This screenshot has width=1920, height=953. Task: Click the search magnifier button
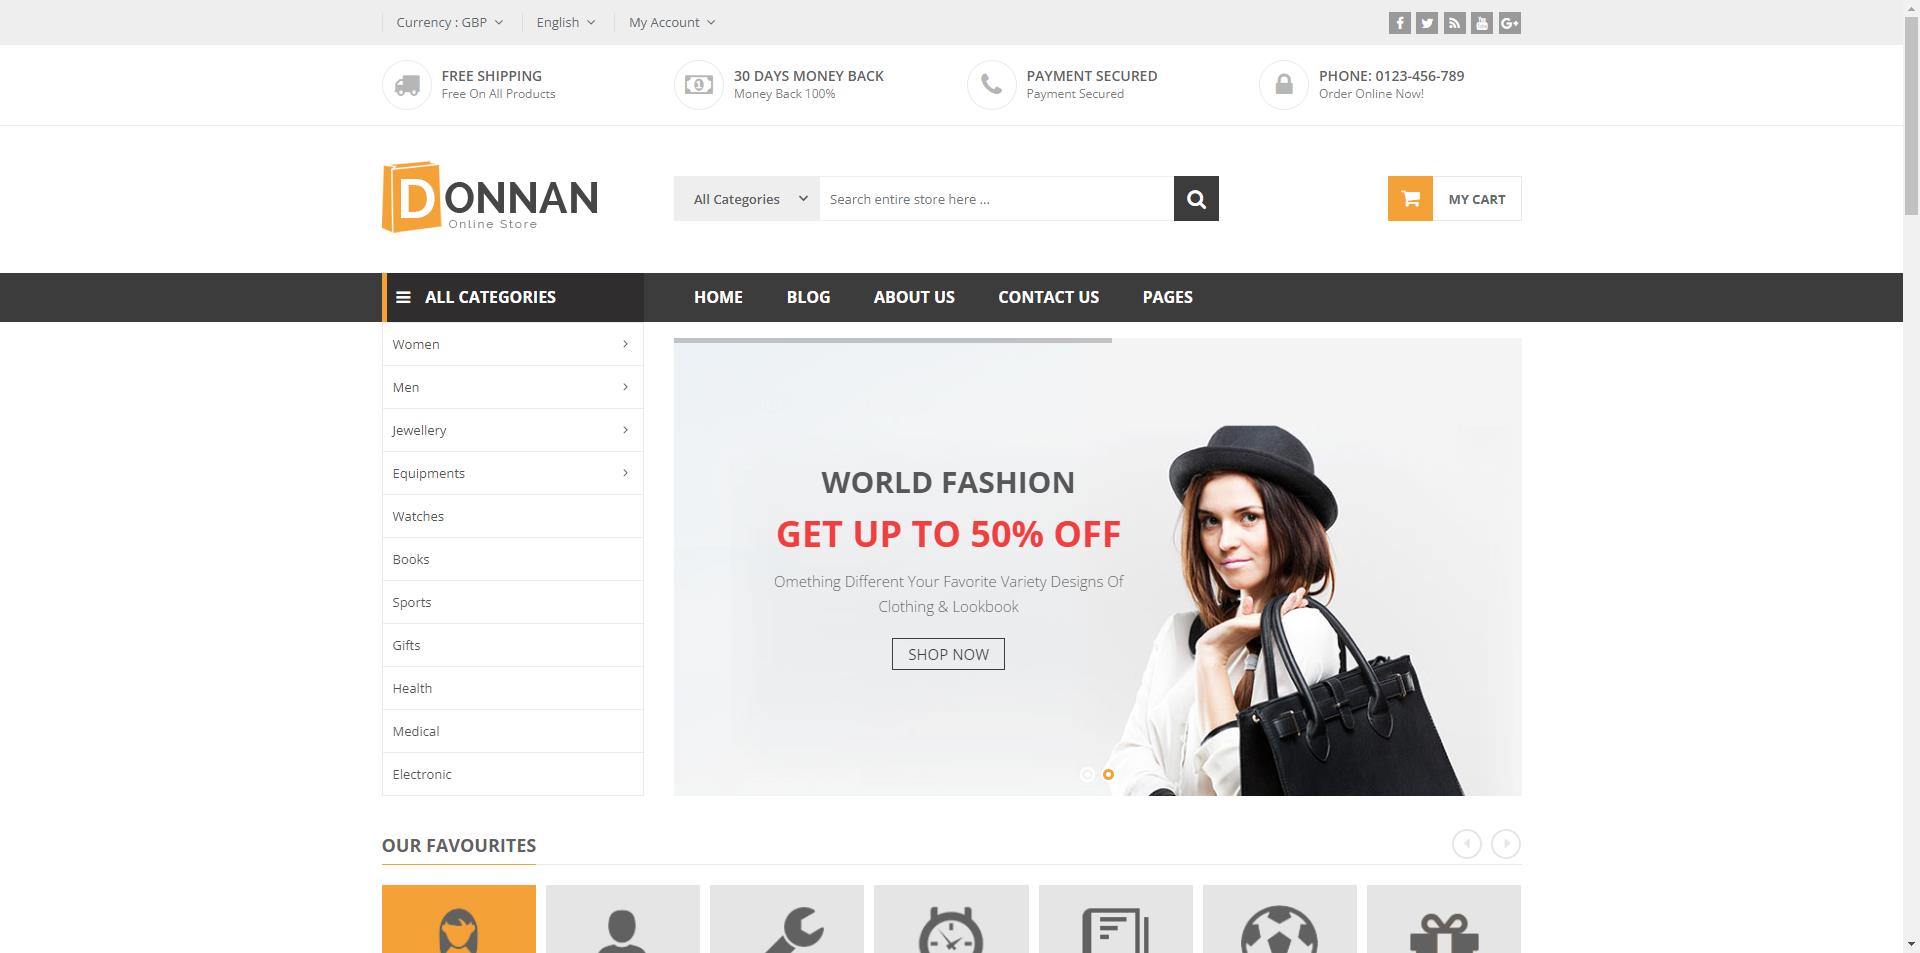pos(1196,199)
